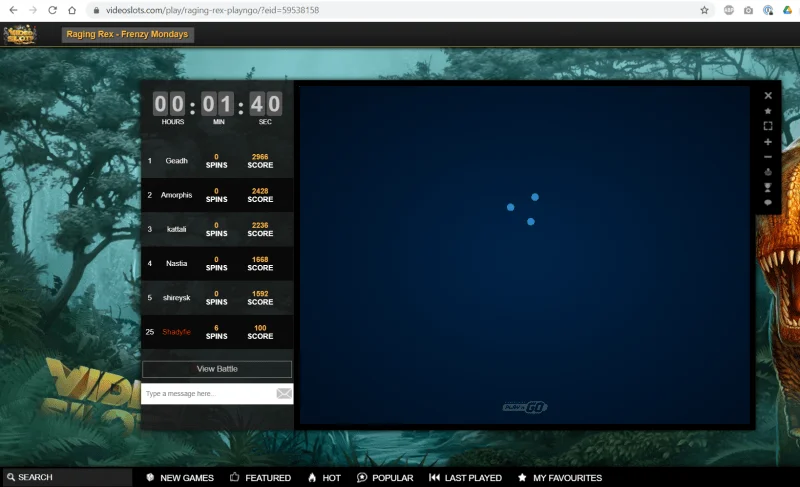This screenshot has width=800, height=487.
Task: Click the thumbs-up icon beside Featured
Action: (x=234, y=477)
